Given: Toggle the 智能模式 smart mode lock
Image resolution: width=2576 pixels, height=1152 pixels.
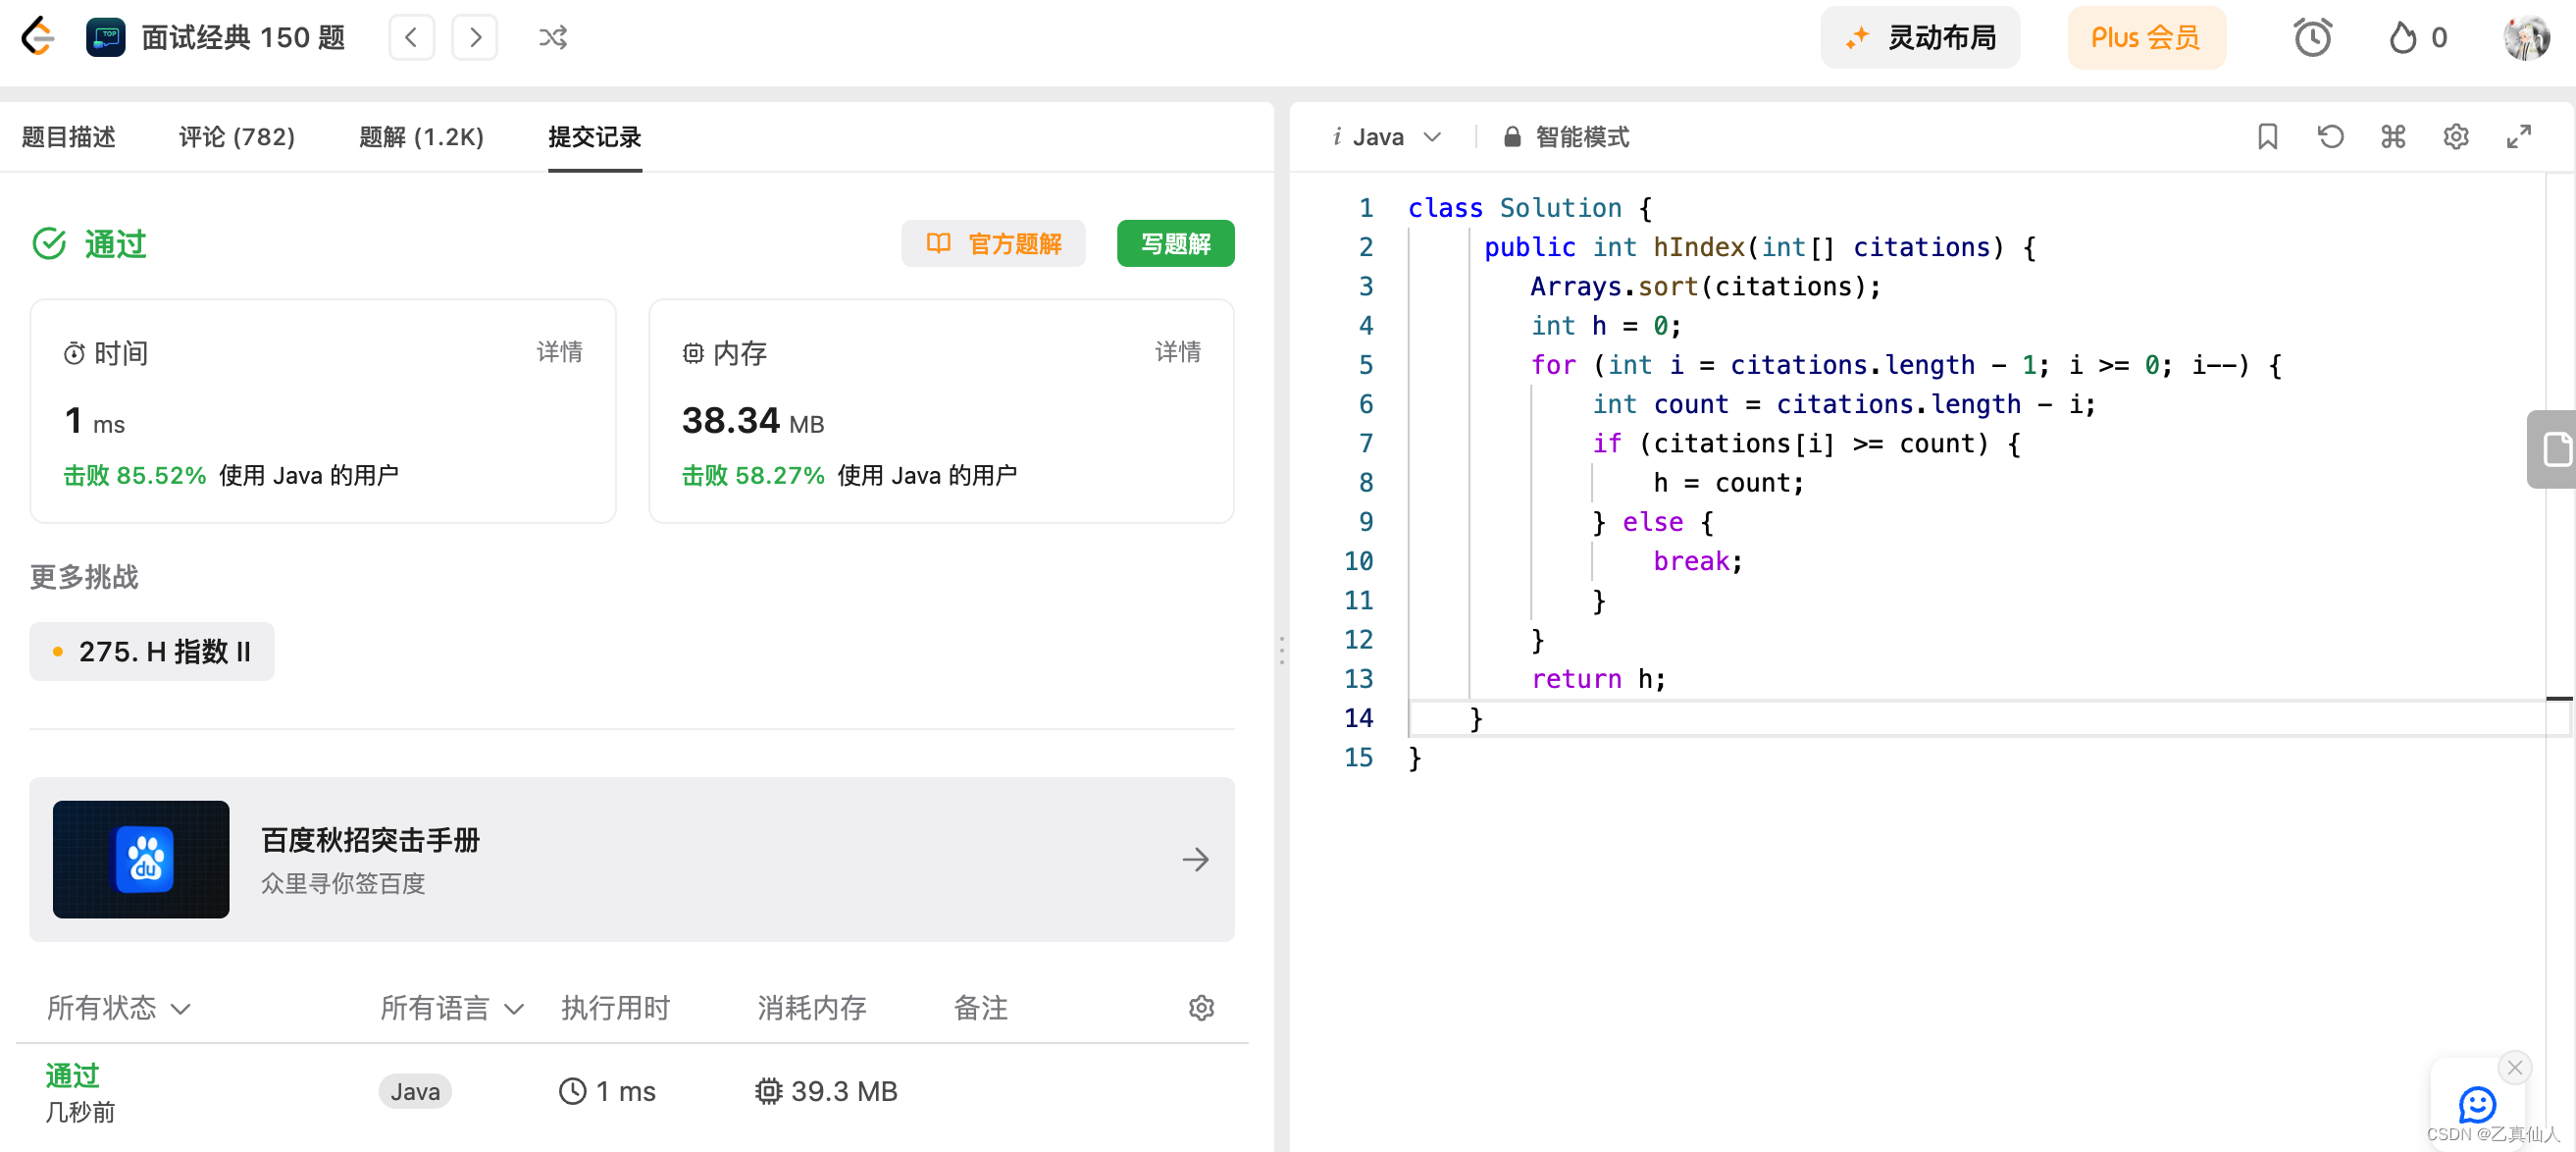Looking at the screenshot, I should point(1567,137).
